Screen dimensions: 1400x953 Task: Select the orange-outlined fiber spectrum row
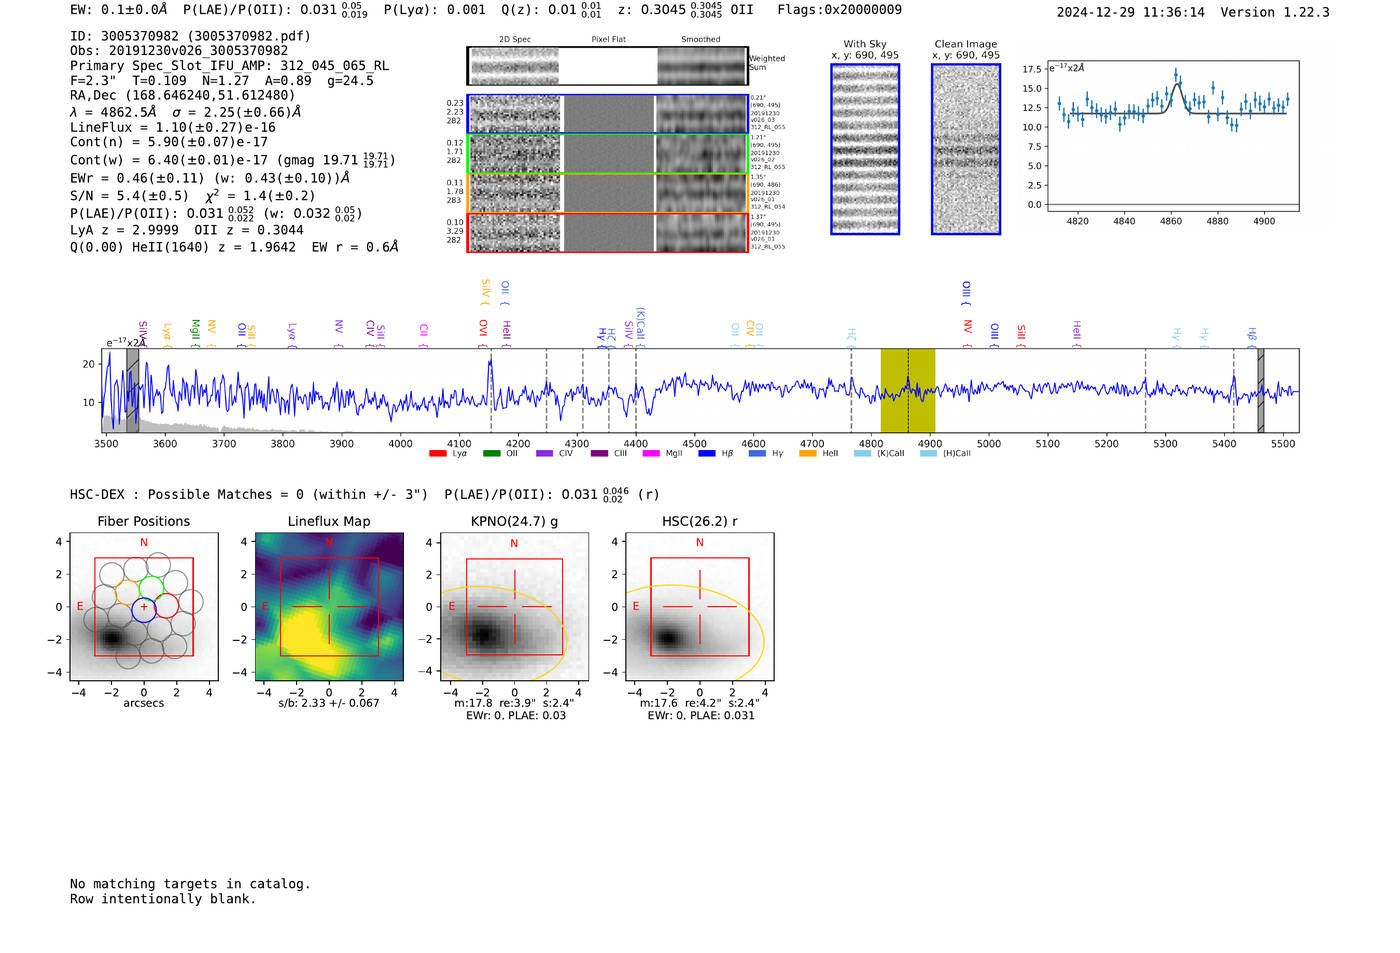pos(607,193)
